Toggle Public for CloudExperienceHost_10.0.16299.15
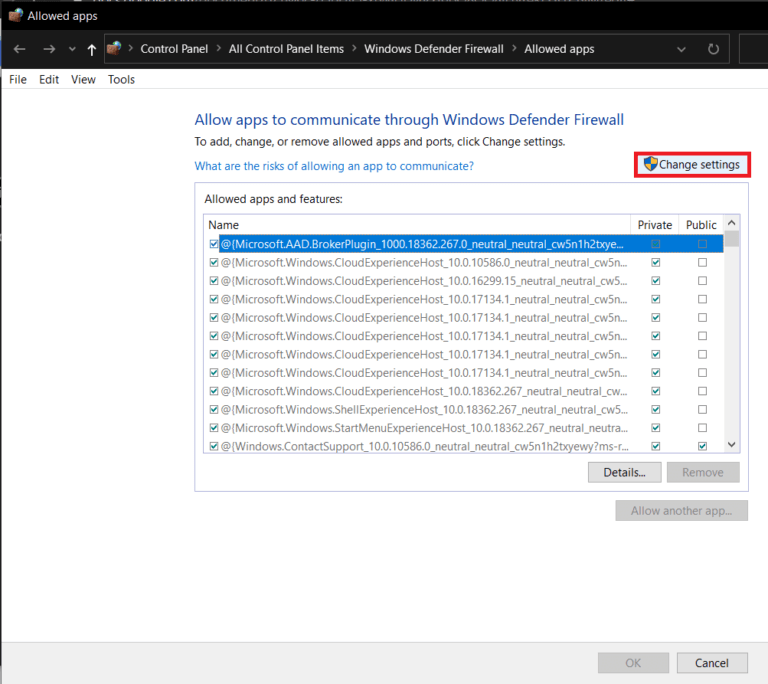Image resolution: width=768 pixels, height=684 pixels. [702, 281]
